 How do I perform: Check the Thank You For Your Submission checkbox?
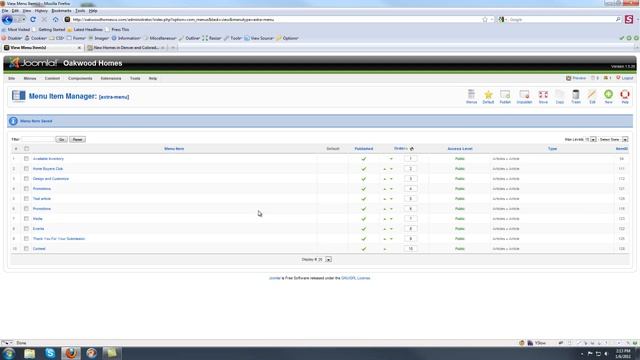click(x=27, y=239)
